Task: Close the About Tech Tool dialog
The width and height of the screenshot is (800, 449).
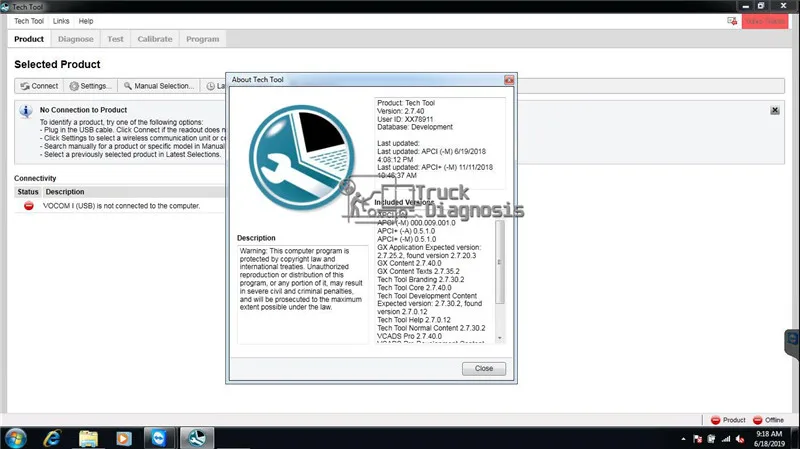Action: [484, 368]
